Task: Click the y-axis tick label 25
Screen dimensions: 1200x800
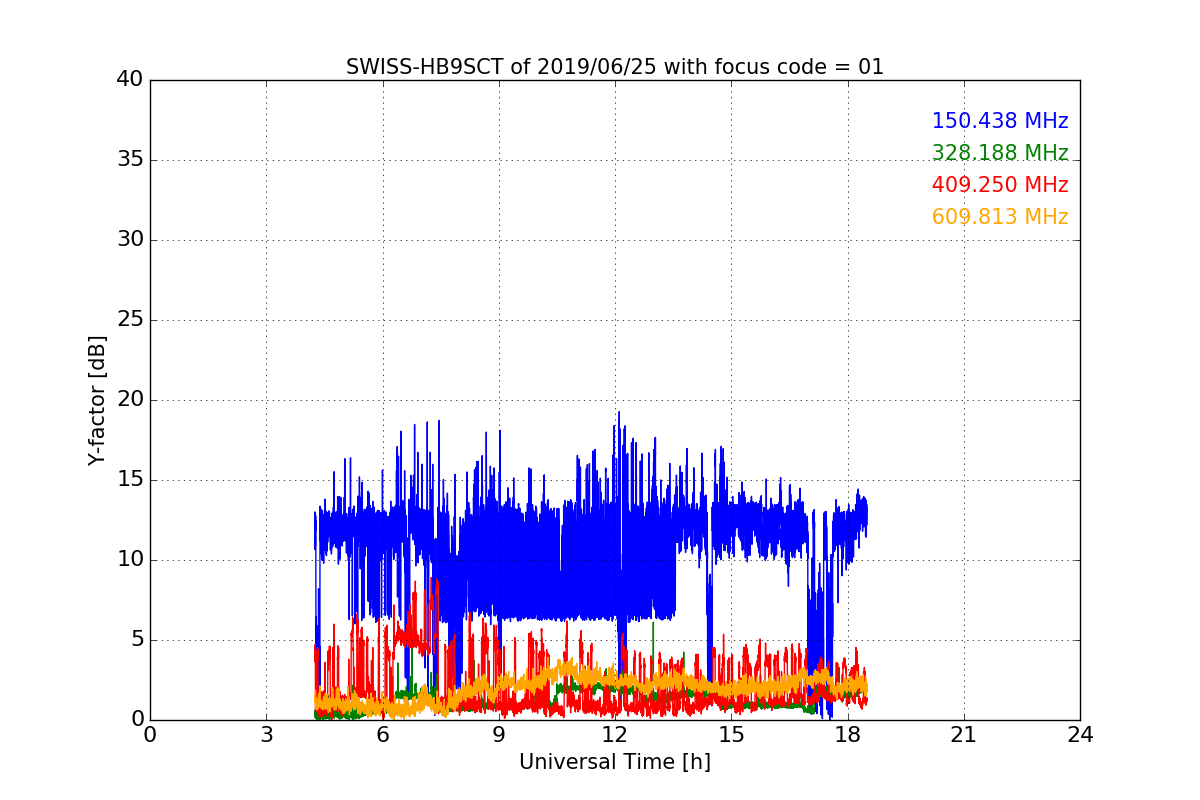Action: [130, 320]
